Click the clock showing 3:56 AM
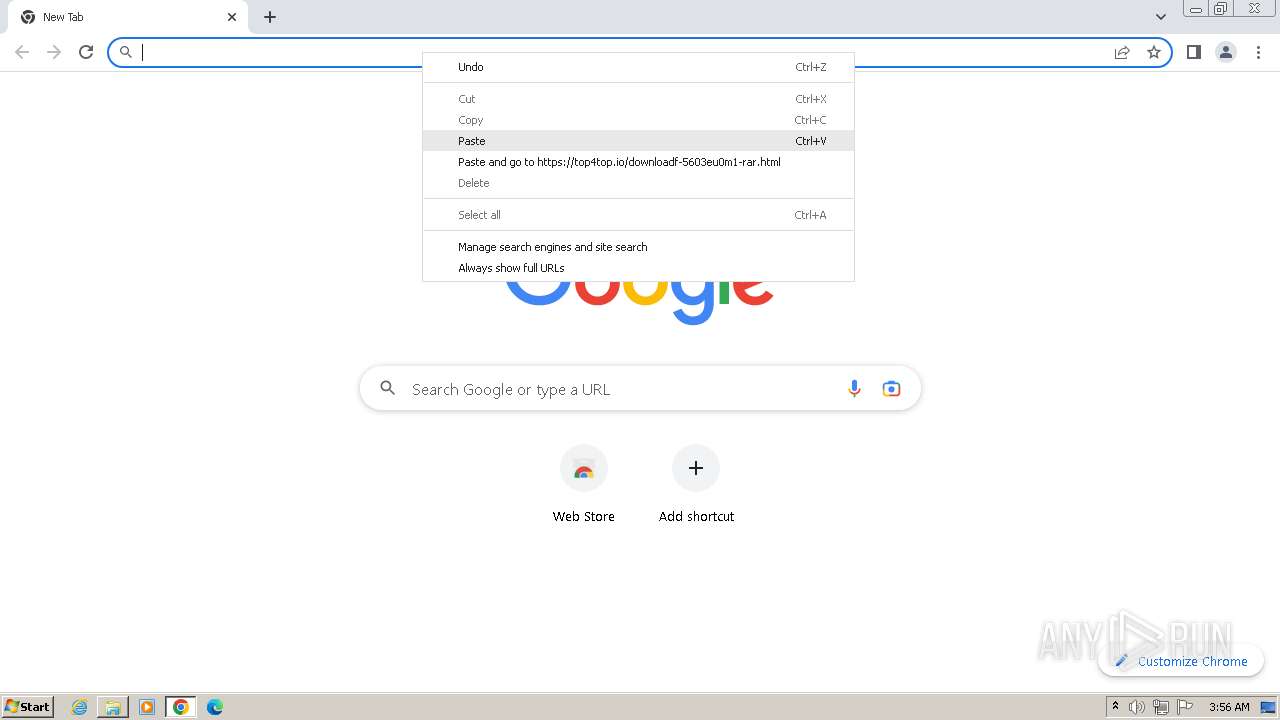1280x720 pixels. point(1229,707)
